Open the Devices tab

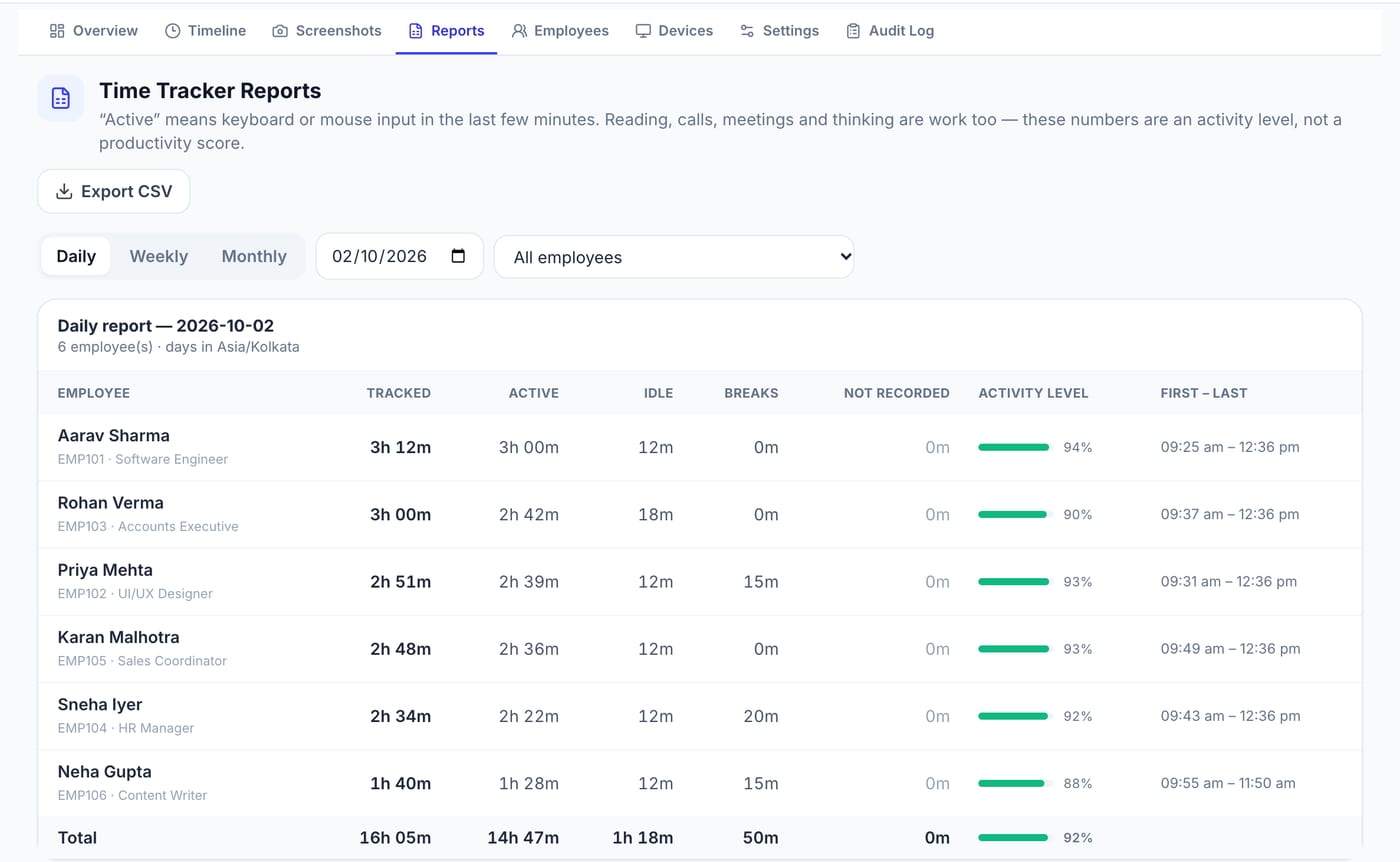tap(674, 31)
